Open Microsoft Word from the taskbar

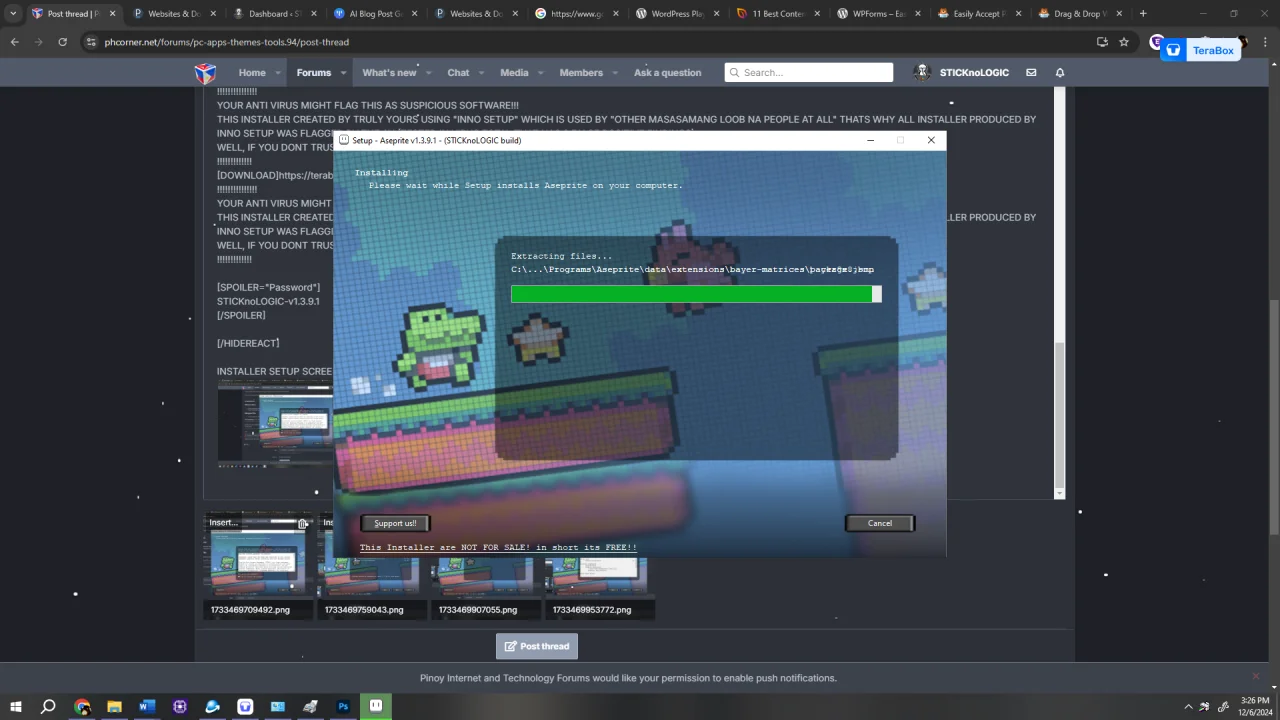[147, 706]
